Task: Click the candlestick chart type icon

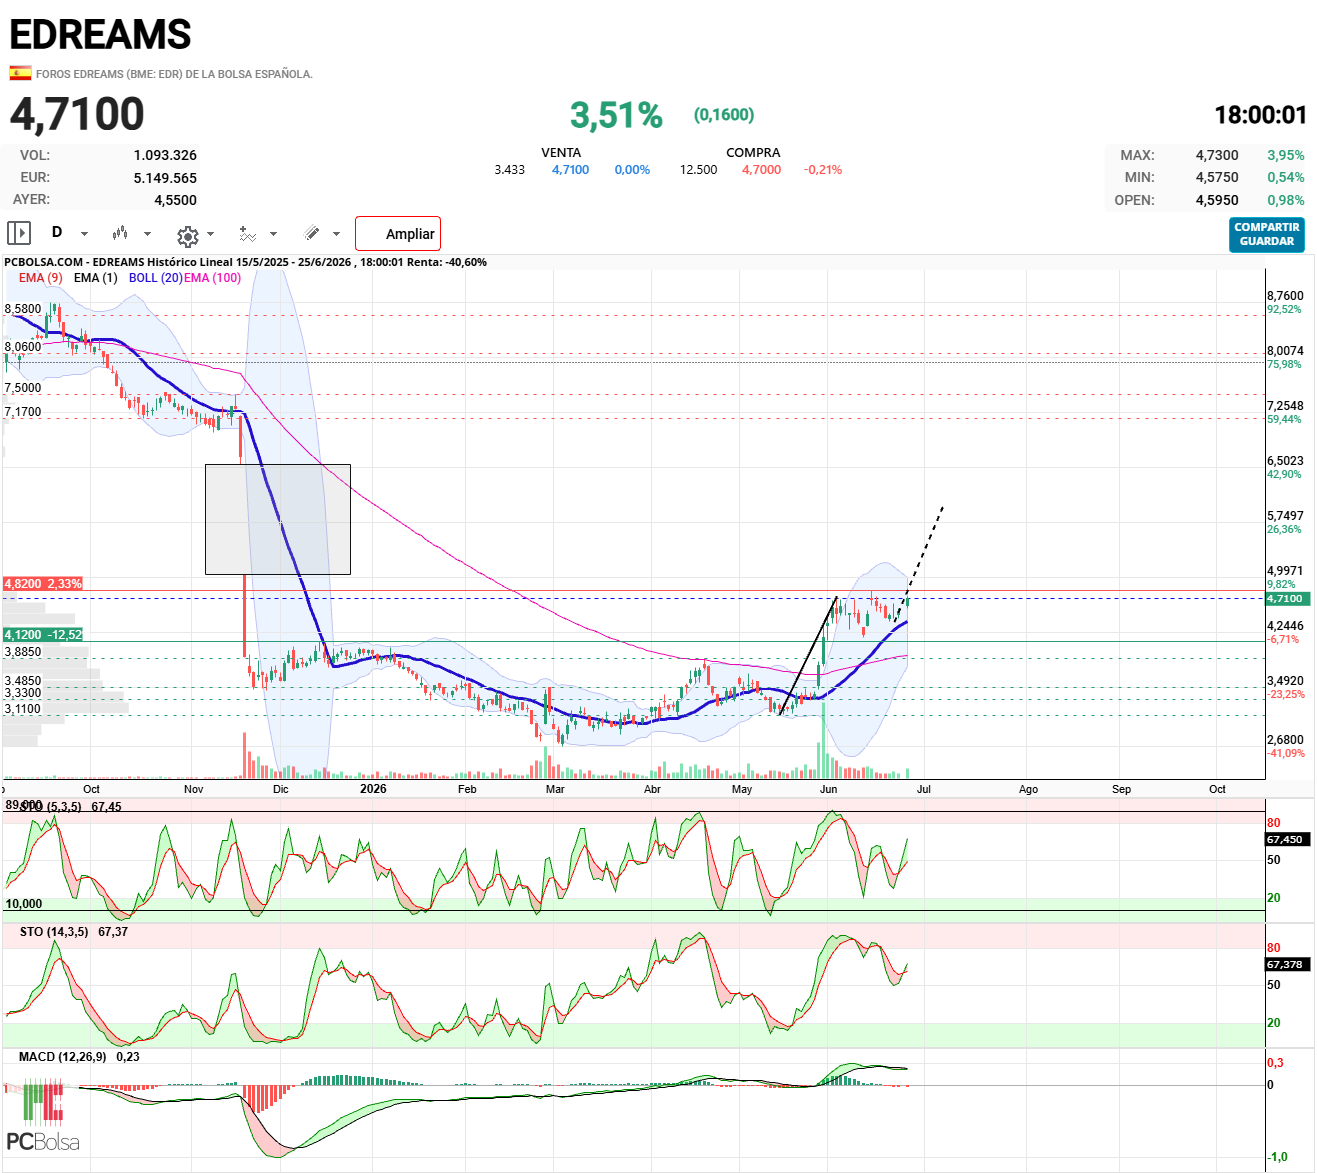Action: pyautogui.click(x=120, y=233)
